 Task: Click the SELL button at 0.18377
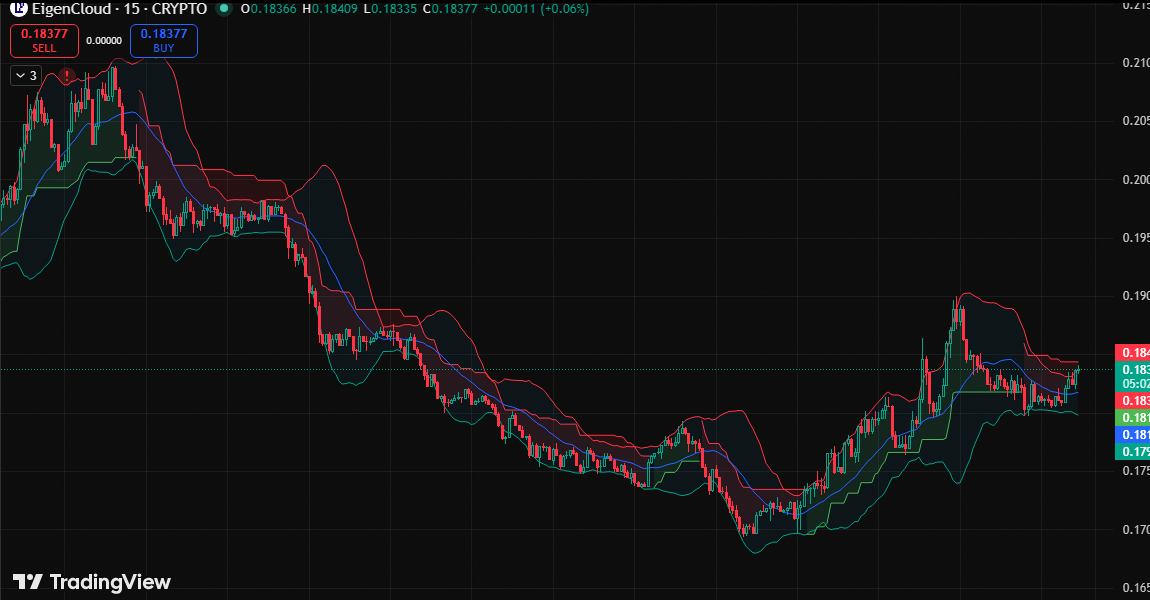click(44, 40)
